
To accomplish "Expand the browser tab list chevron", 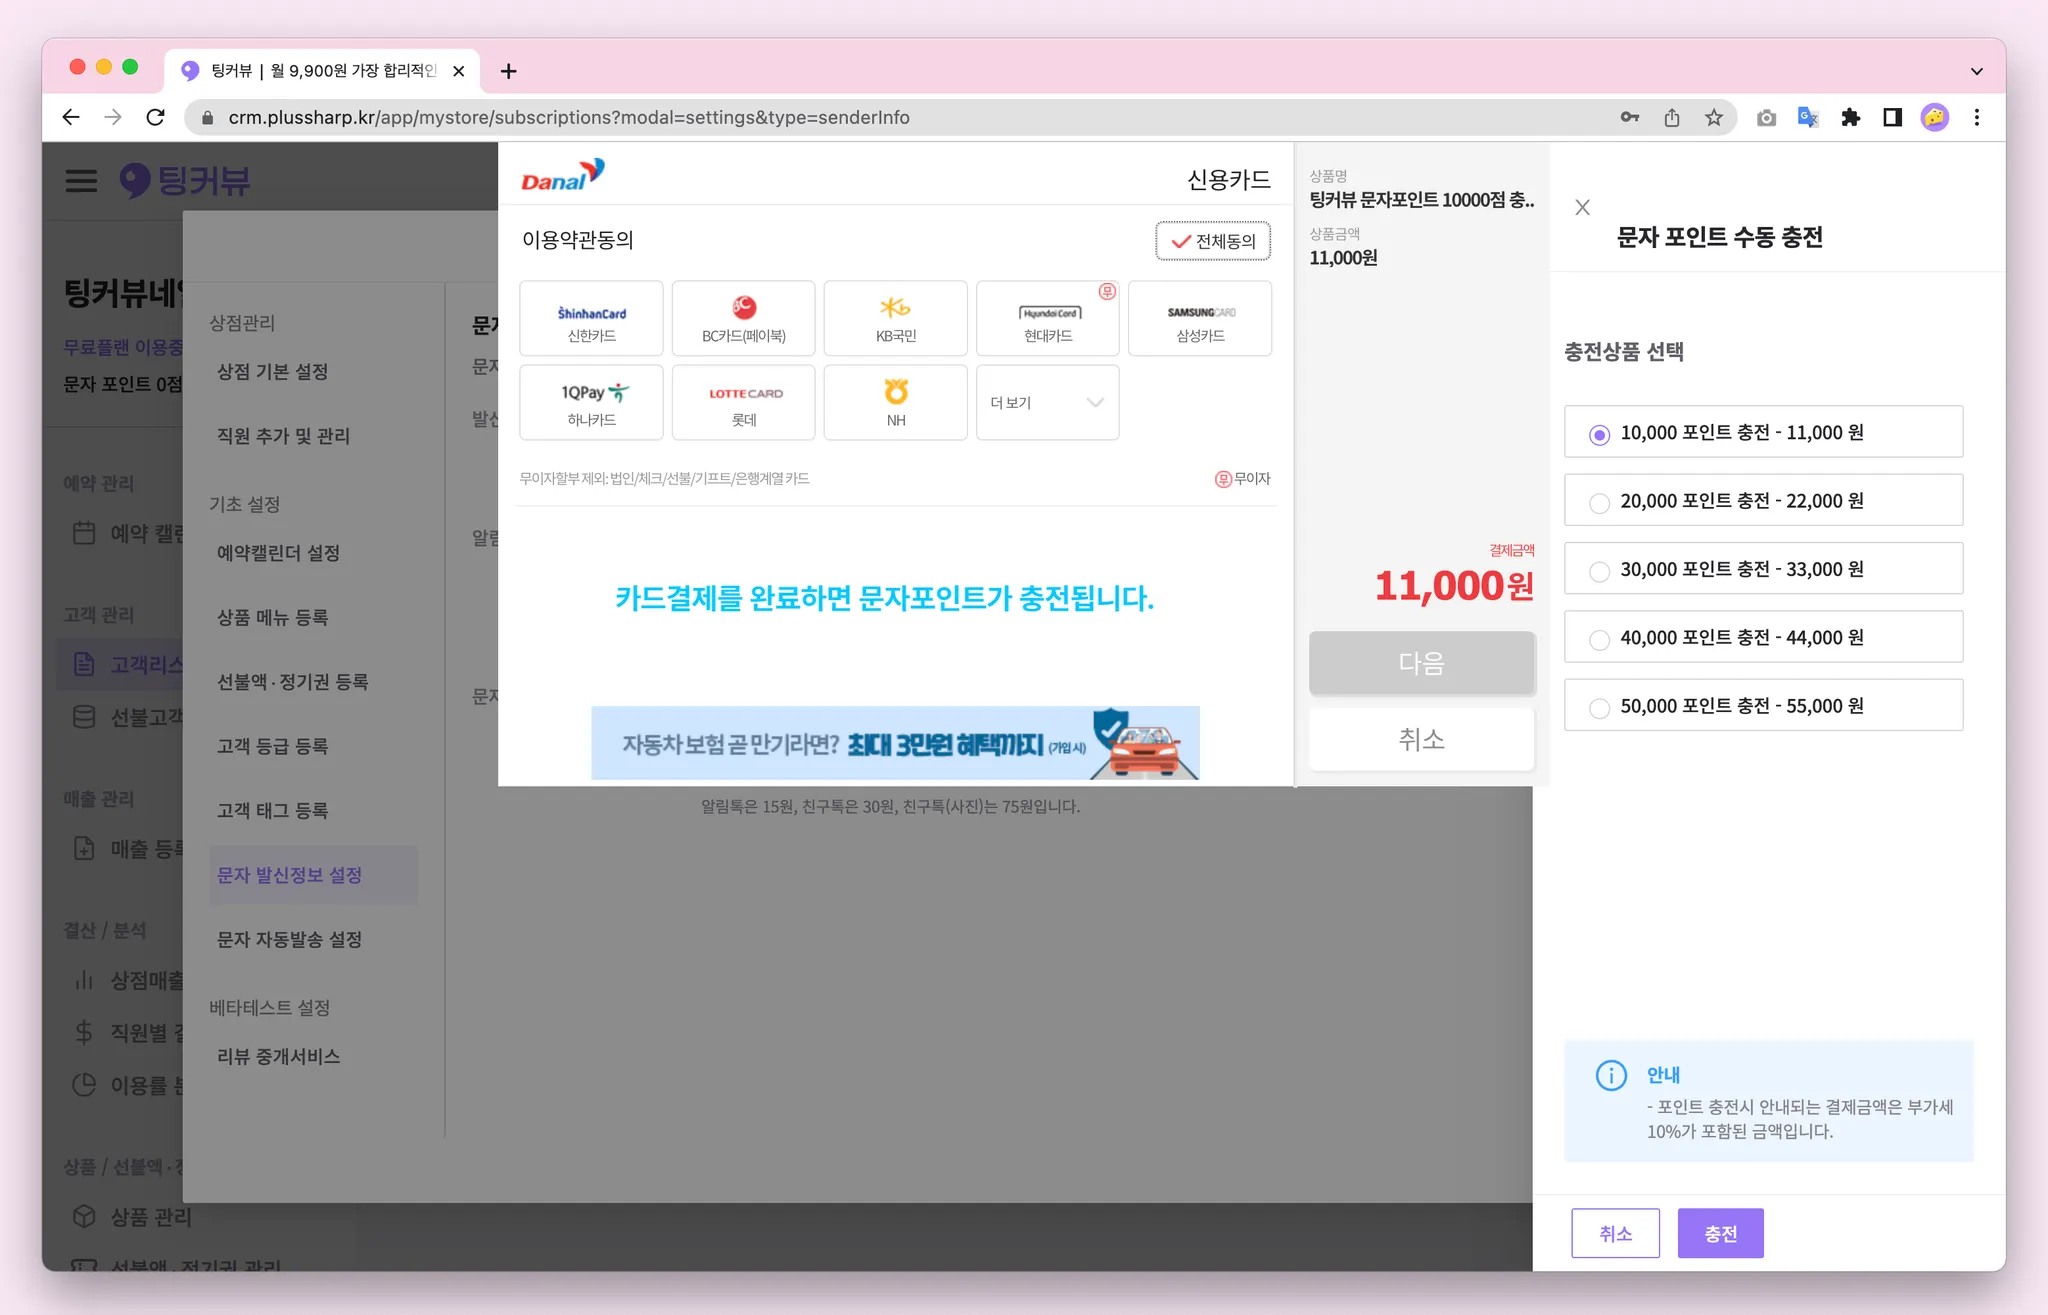I will [1976, 71].
